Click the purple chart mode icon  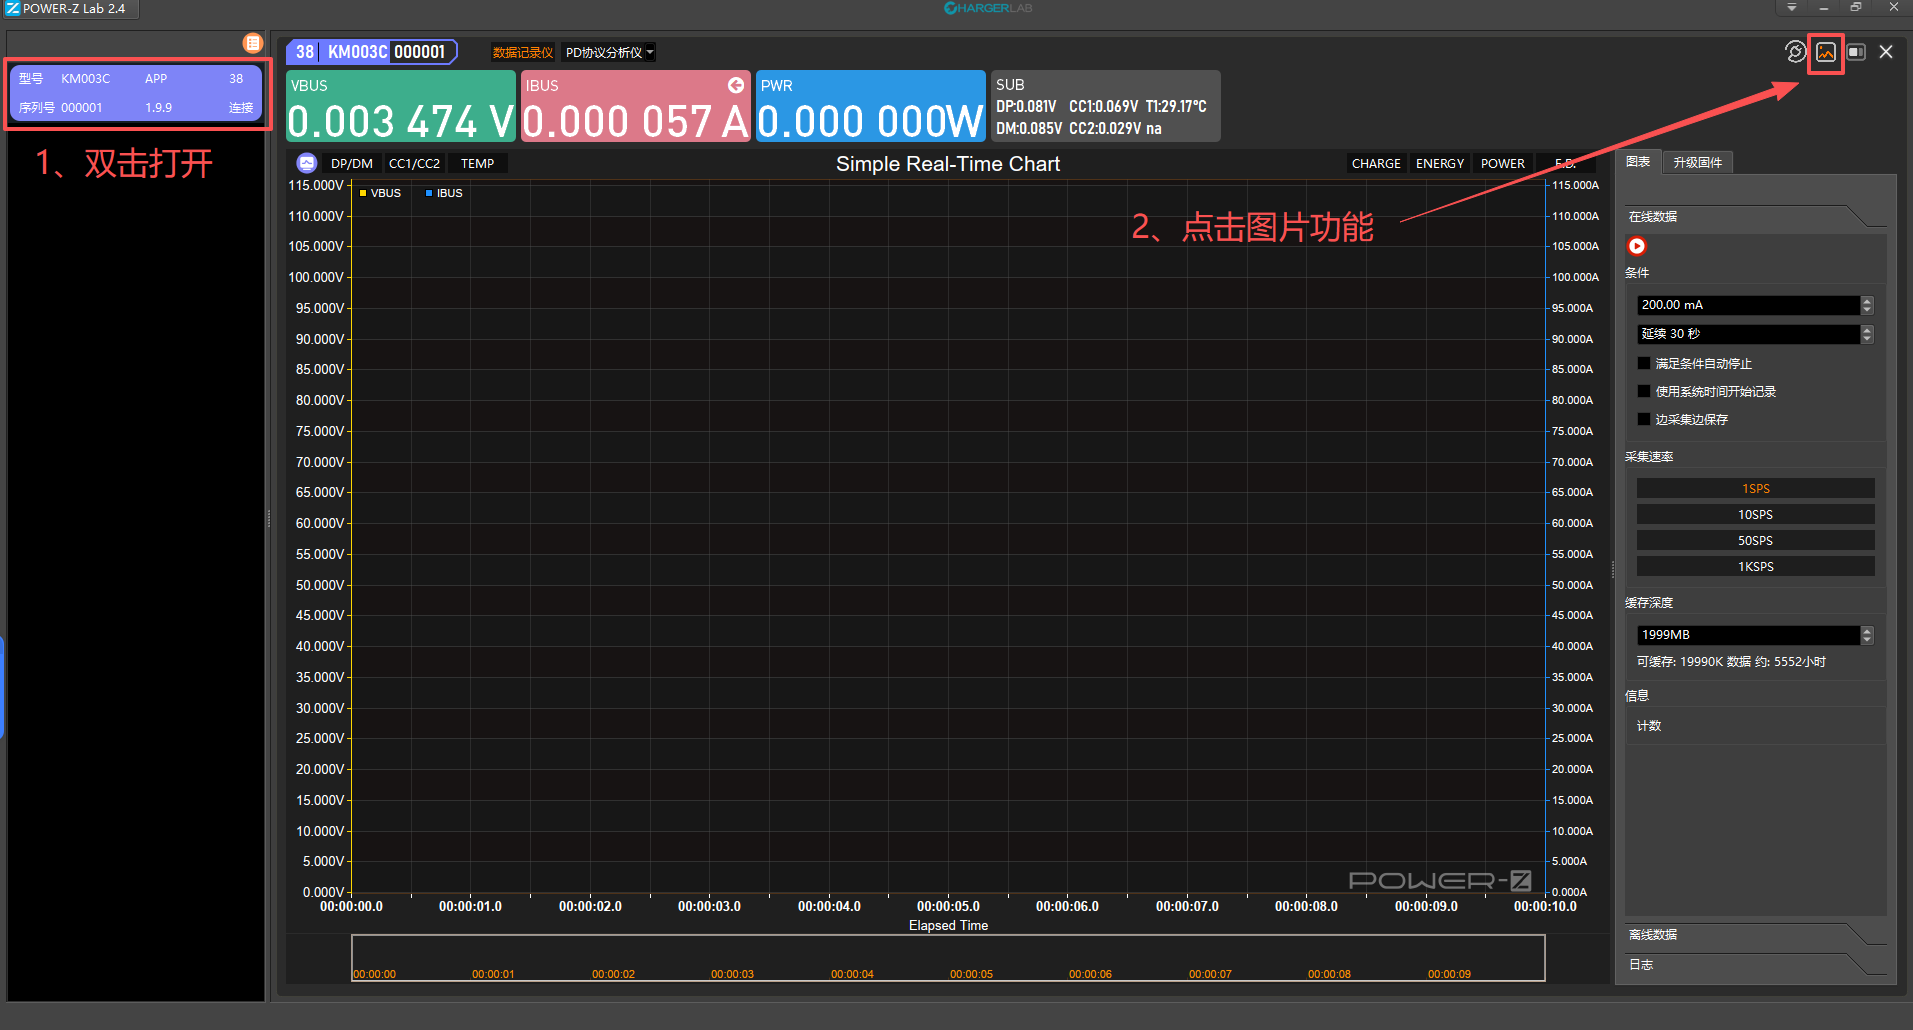pyautogui.click(x=307, y=163)
